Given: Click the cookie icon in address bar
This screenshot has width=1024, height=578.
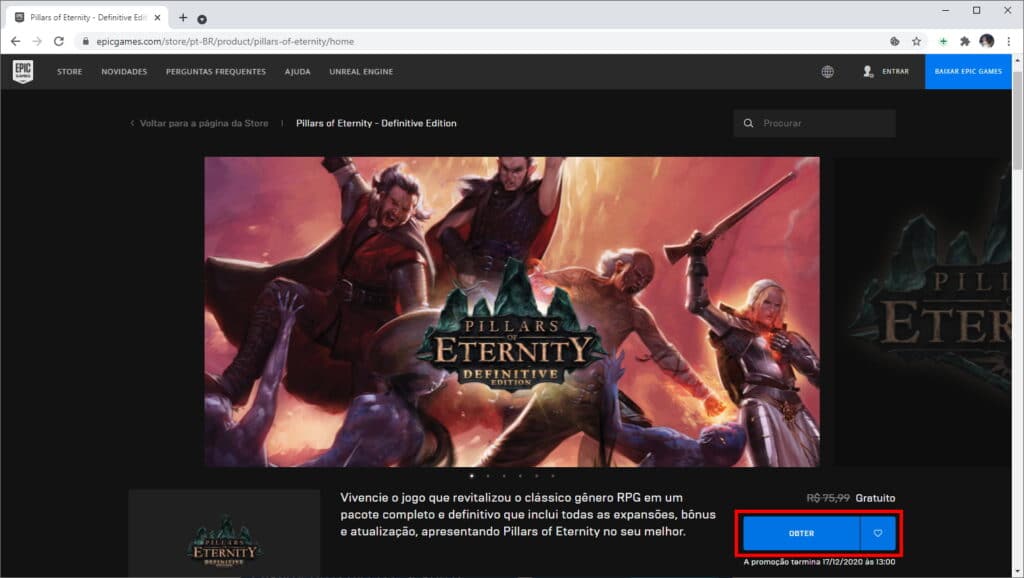Looking at the screenshot, I should point(895,41).
